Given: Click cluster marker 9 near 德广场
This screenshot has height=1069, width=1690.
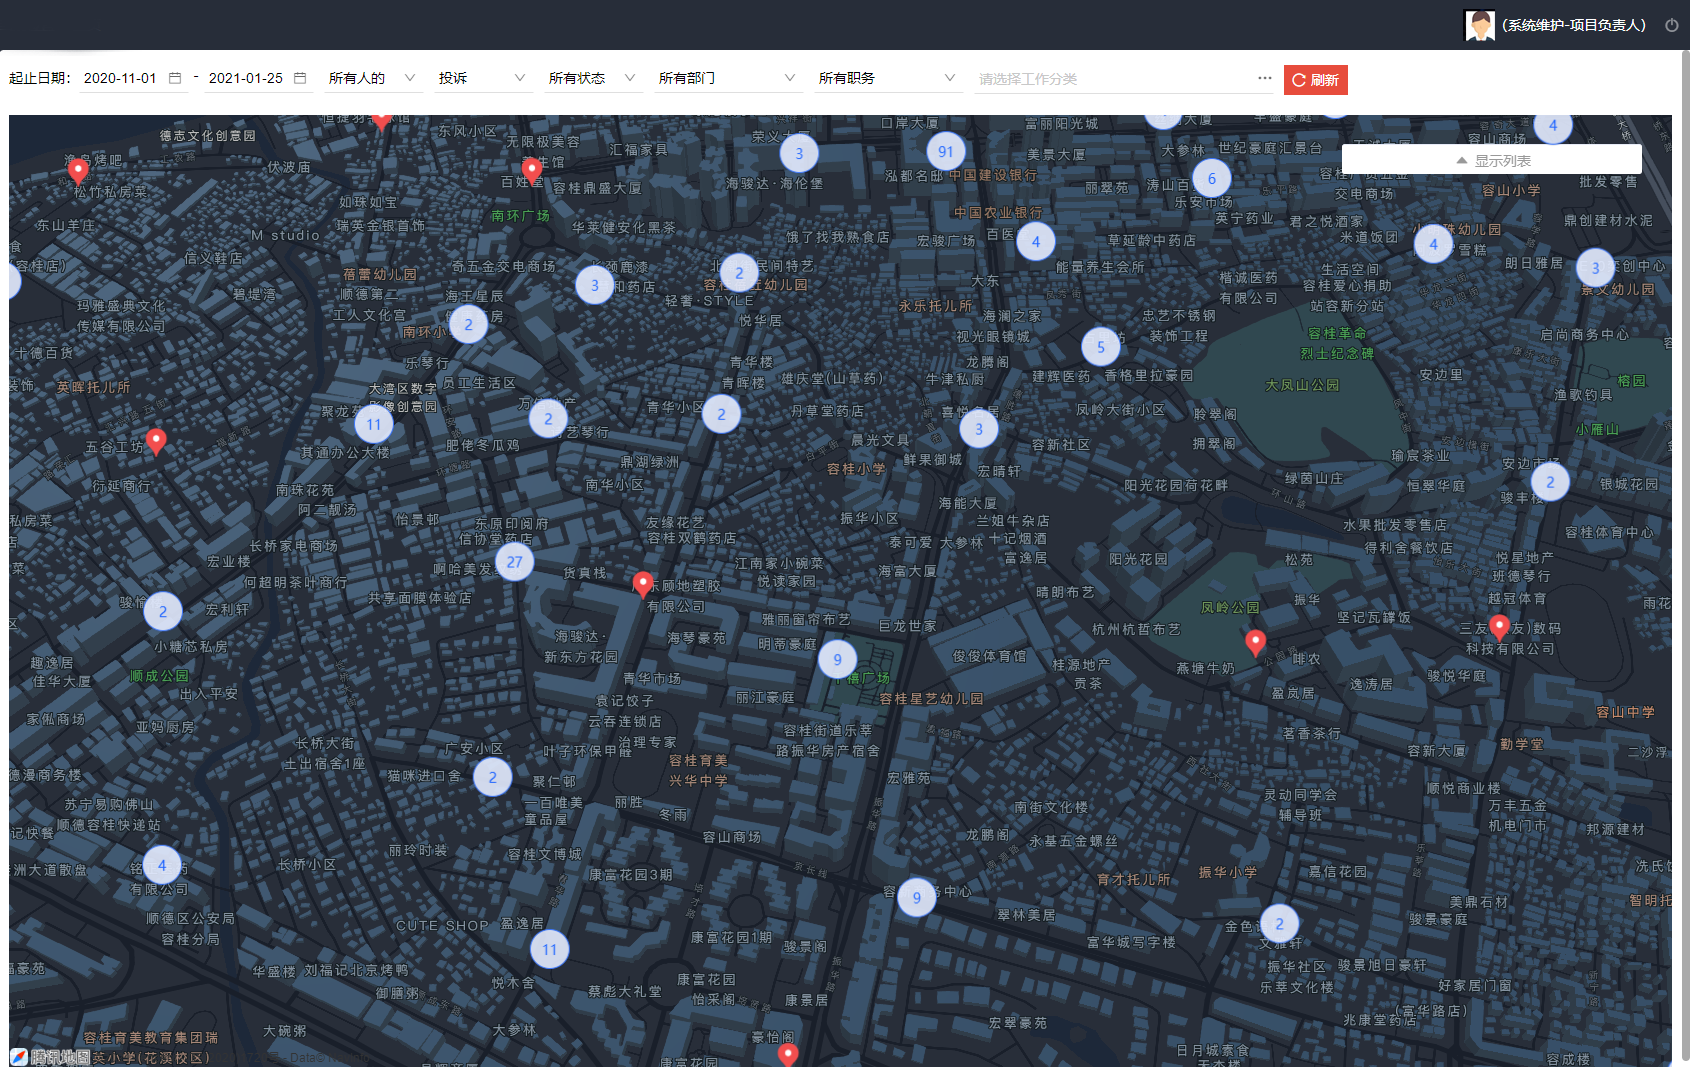Looking at the screenshot, I should (838, 659).
